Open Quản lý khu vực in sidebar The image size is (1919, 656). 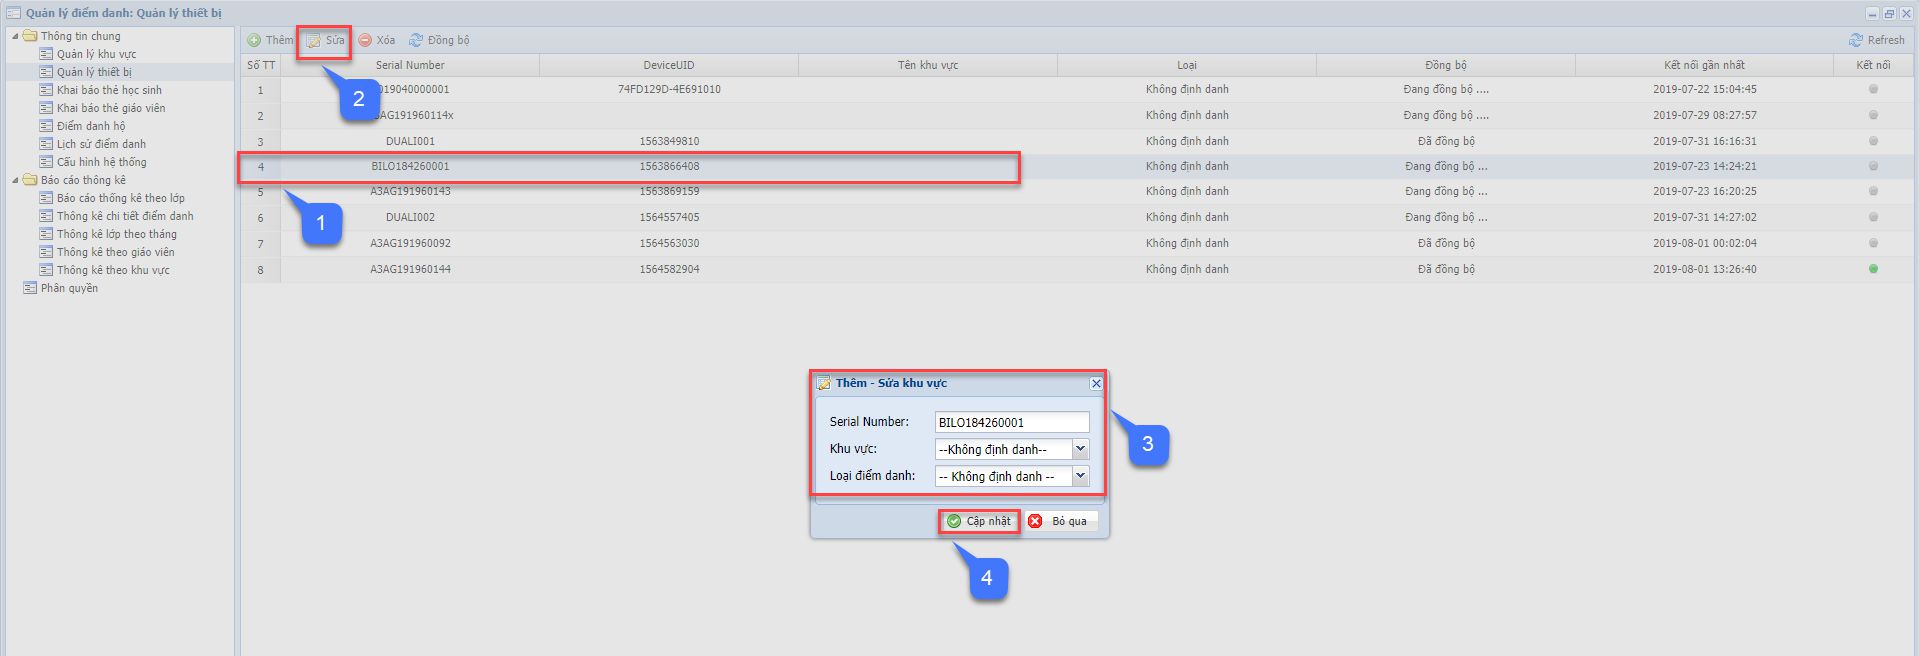pyautogui.click(x=96, y=54)
